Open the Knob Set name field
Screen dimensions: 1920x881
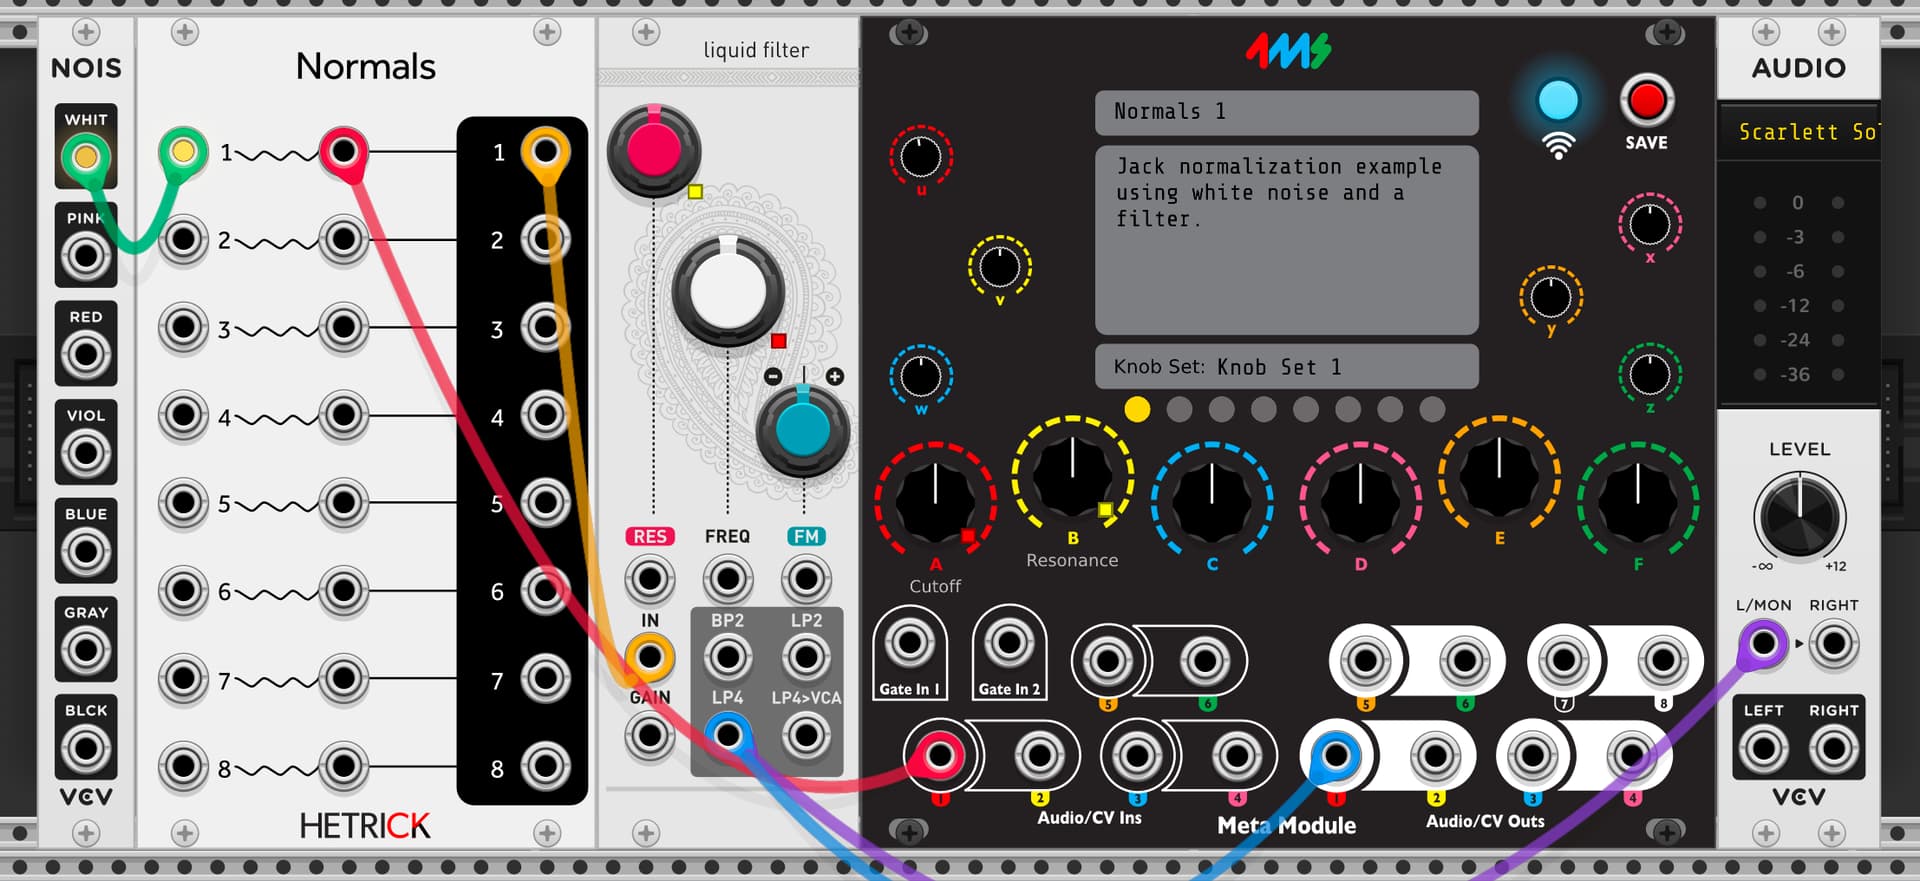[1286, 367]
